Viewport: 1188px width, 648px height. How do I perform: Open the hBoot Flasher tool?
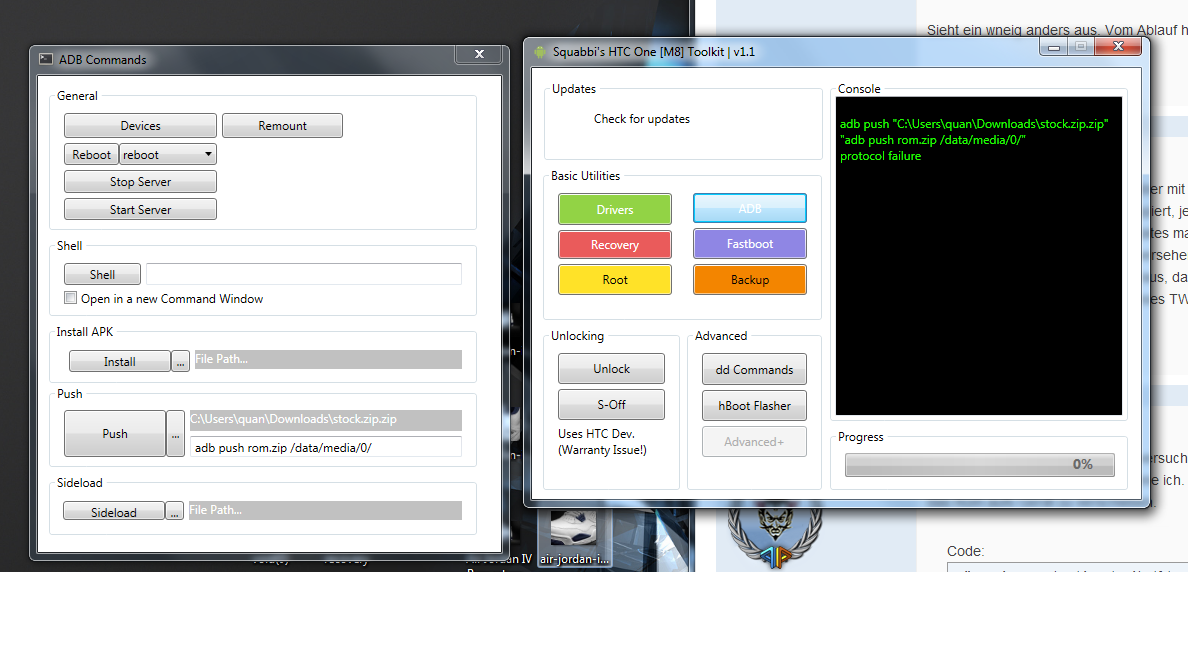754,406
